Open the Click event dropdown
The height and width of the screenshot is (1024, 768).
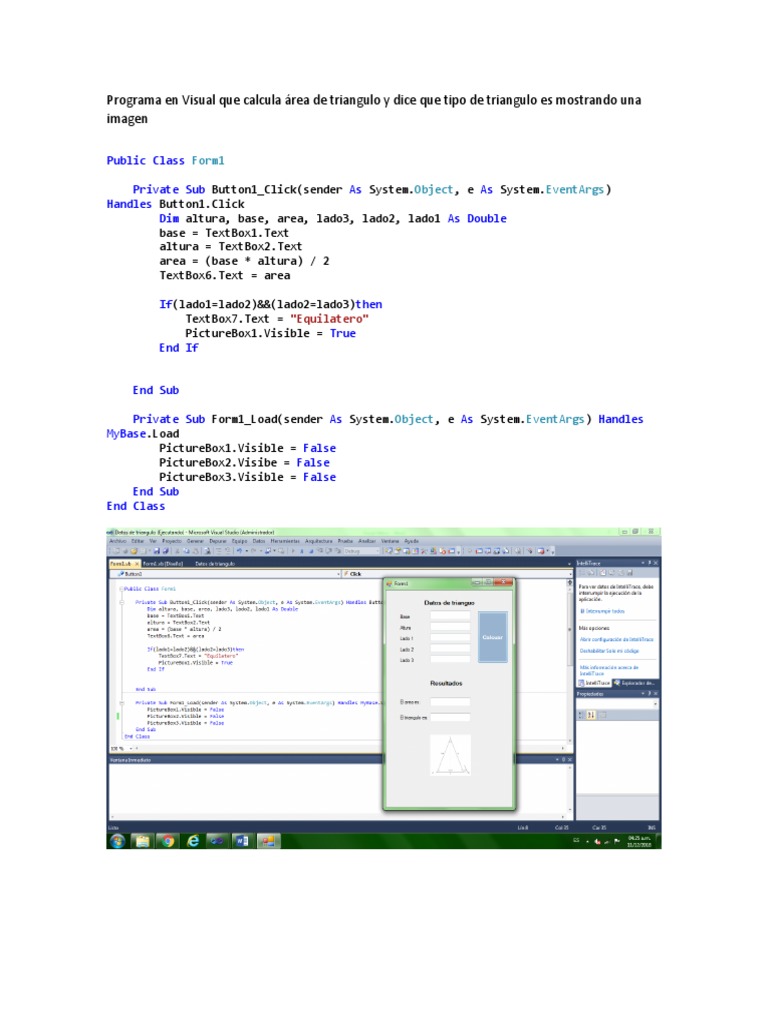click(x=455, y=573)
